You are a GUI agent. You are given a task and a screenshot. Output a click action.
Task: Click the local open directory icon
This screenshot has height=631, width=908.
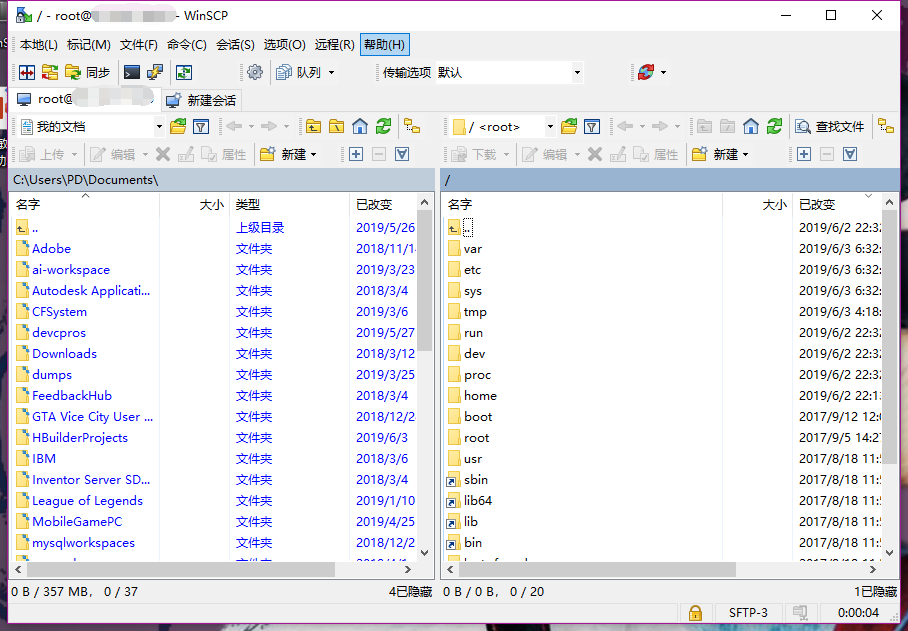coord(178,126)
